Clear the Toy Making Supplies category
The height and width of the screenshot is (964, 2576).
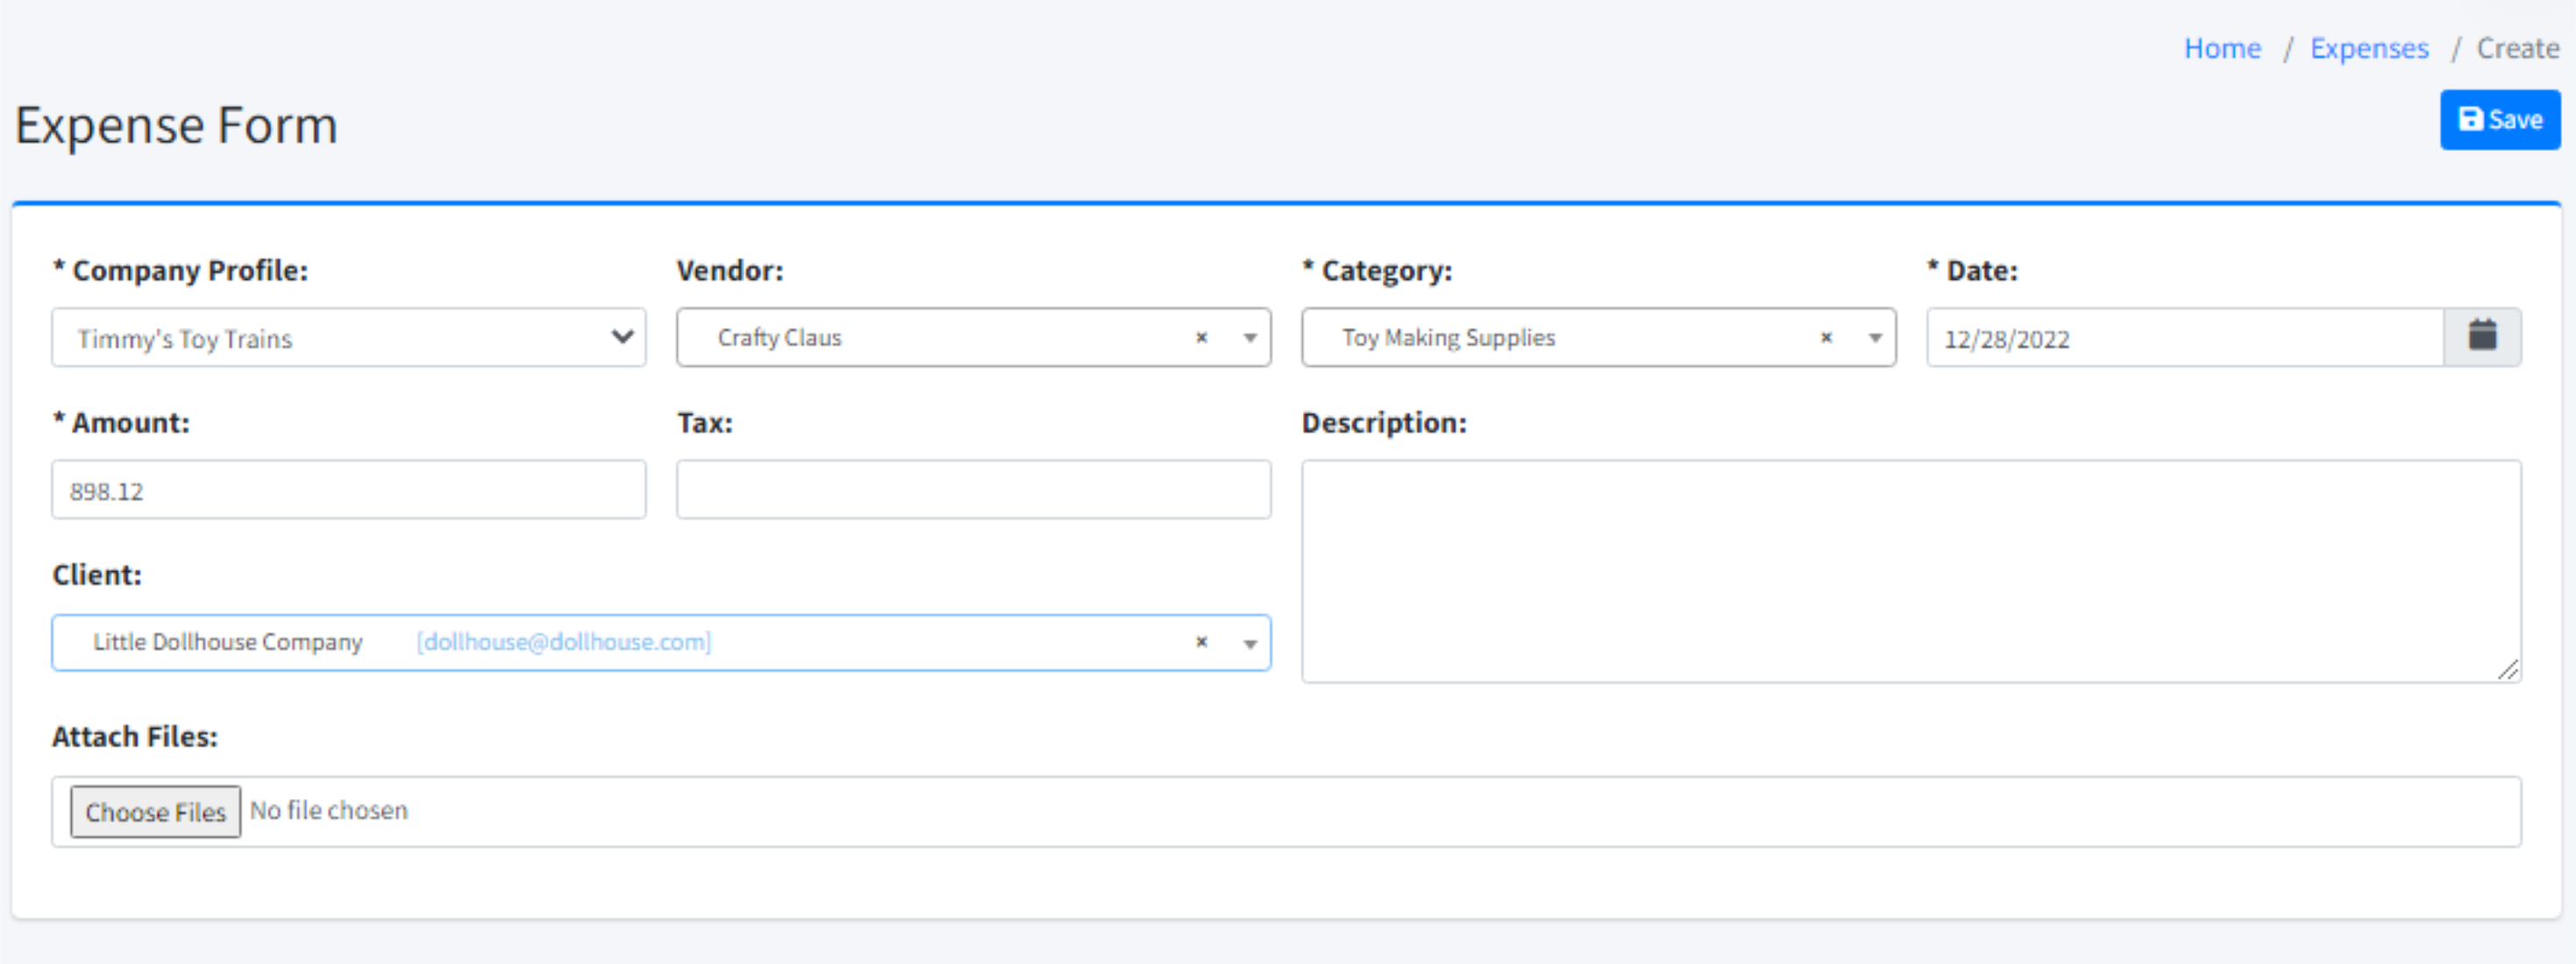(1826, 338)
